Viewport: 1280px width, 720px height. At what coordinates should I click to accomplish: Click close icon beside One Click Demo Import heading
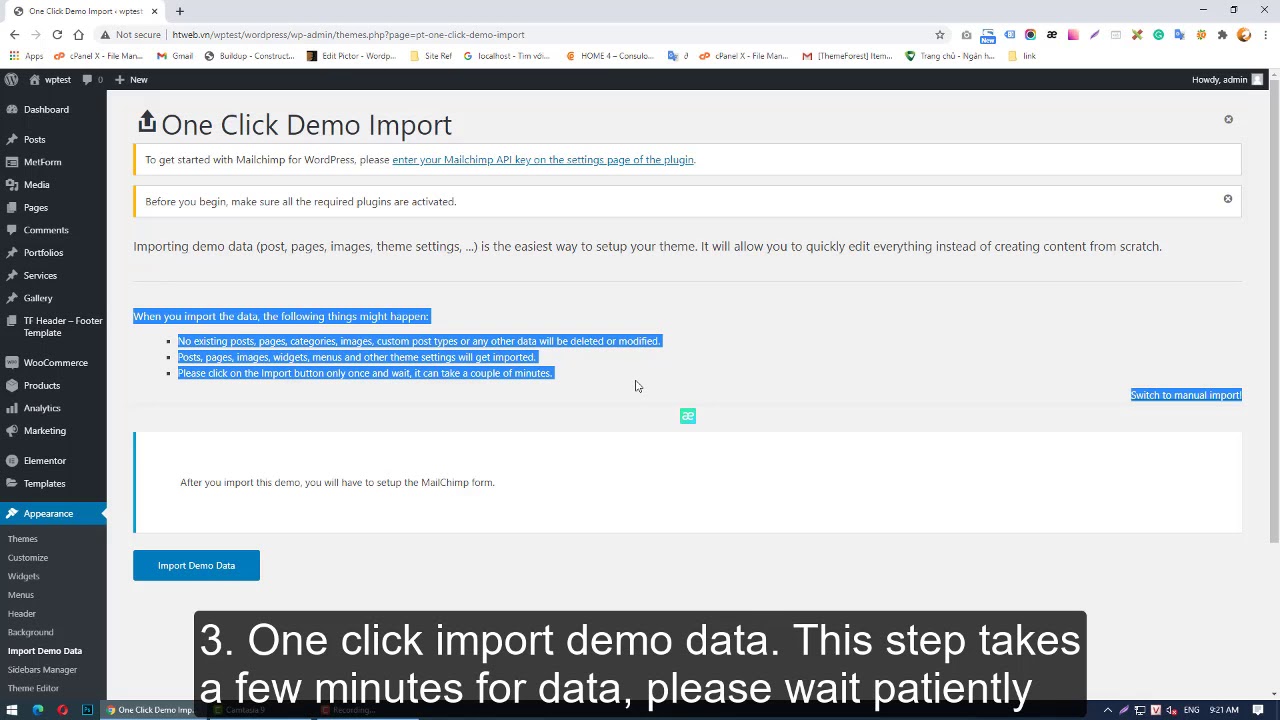(1229, 119)
